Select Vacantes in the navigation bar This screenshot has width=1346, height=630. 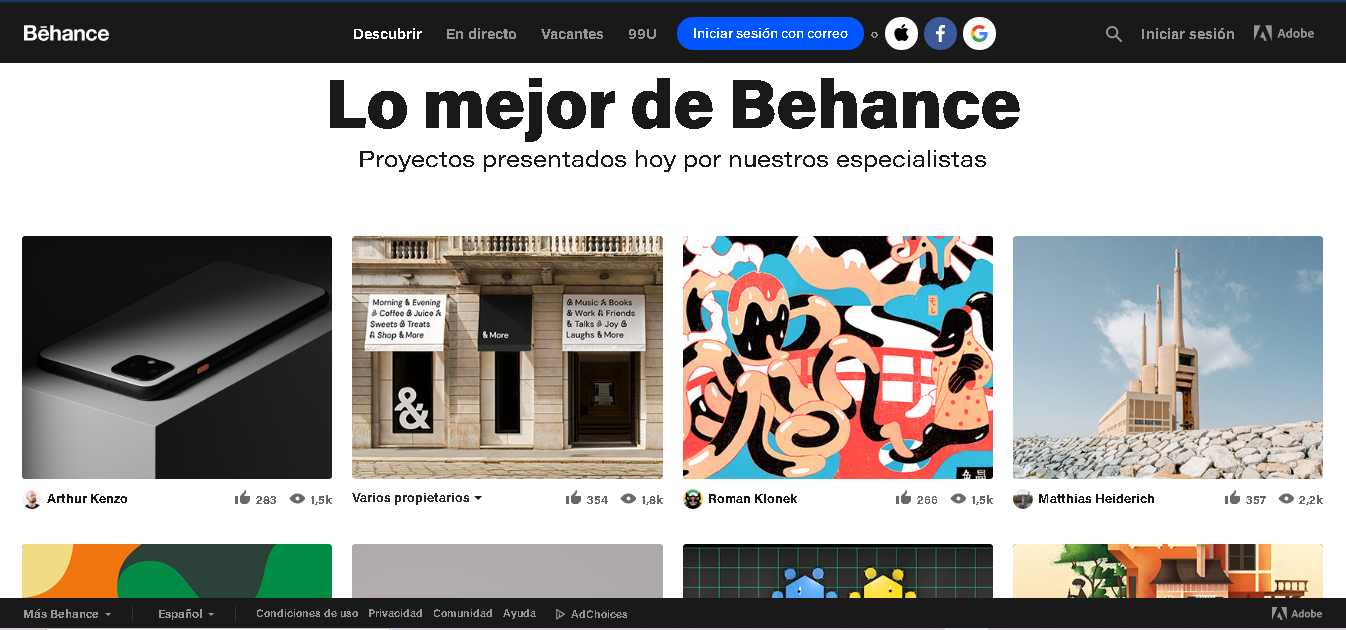pos(572,34)
